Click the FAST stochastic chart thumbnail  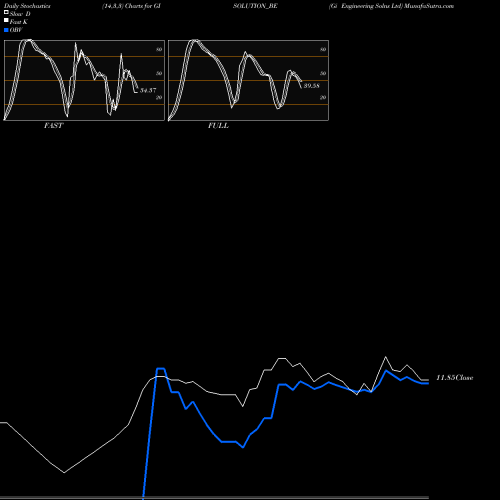[x=84, y=80]
